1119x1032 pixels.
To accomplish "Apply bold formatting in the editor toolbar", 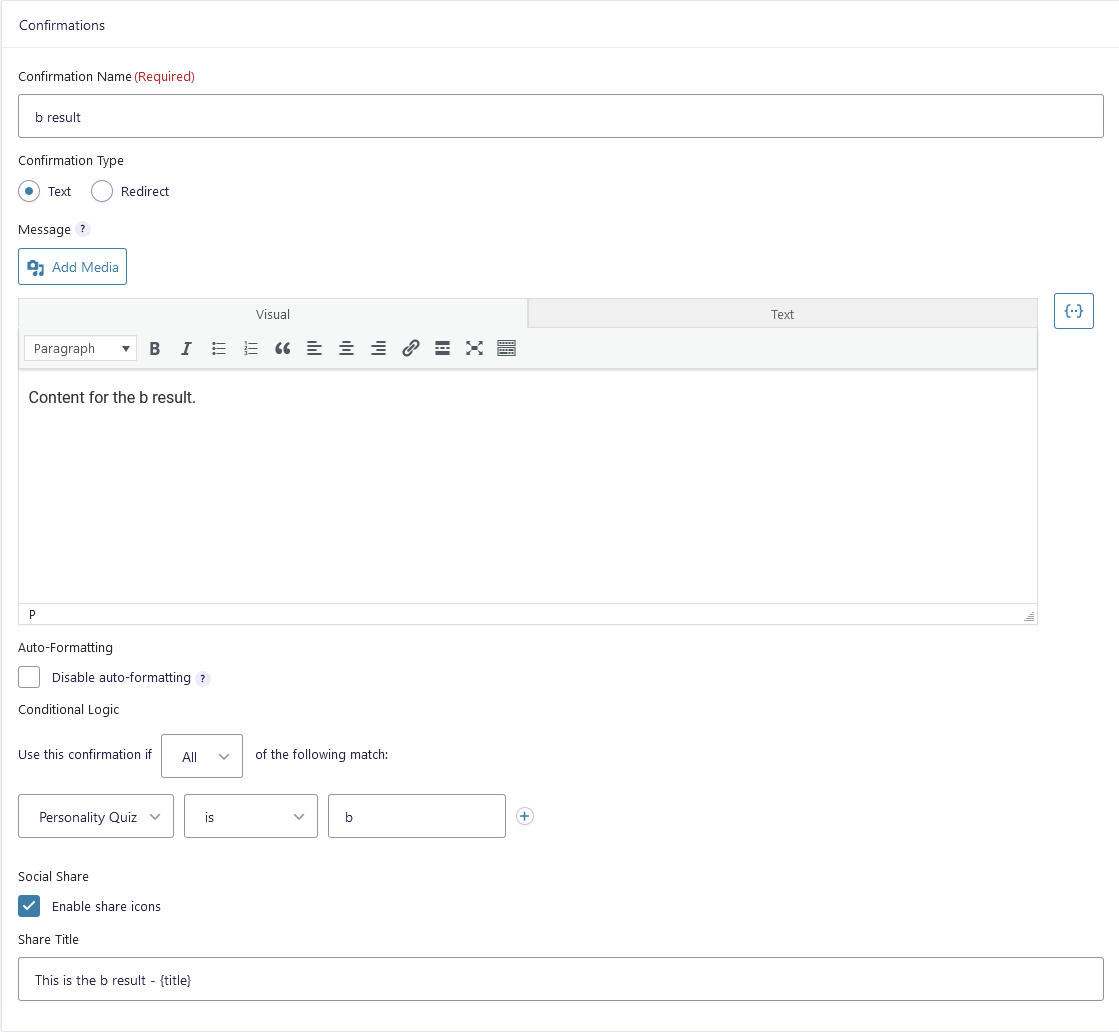I will point(155,348).
